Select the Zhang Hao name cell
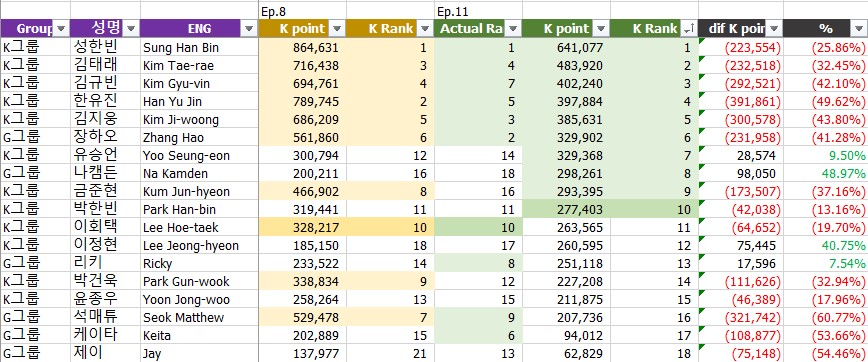The image size is (868, 362). 199,138
